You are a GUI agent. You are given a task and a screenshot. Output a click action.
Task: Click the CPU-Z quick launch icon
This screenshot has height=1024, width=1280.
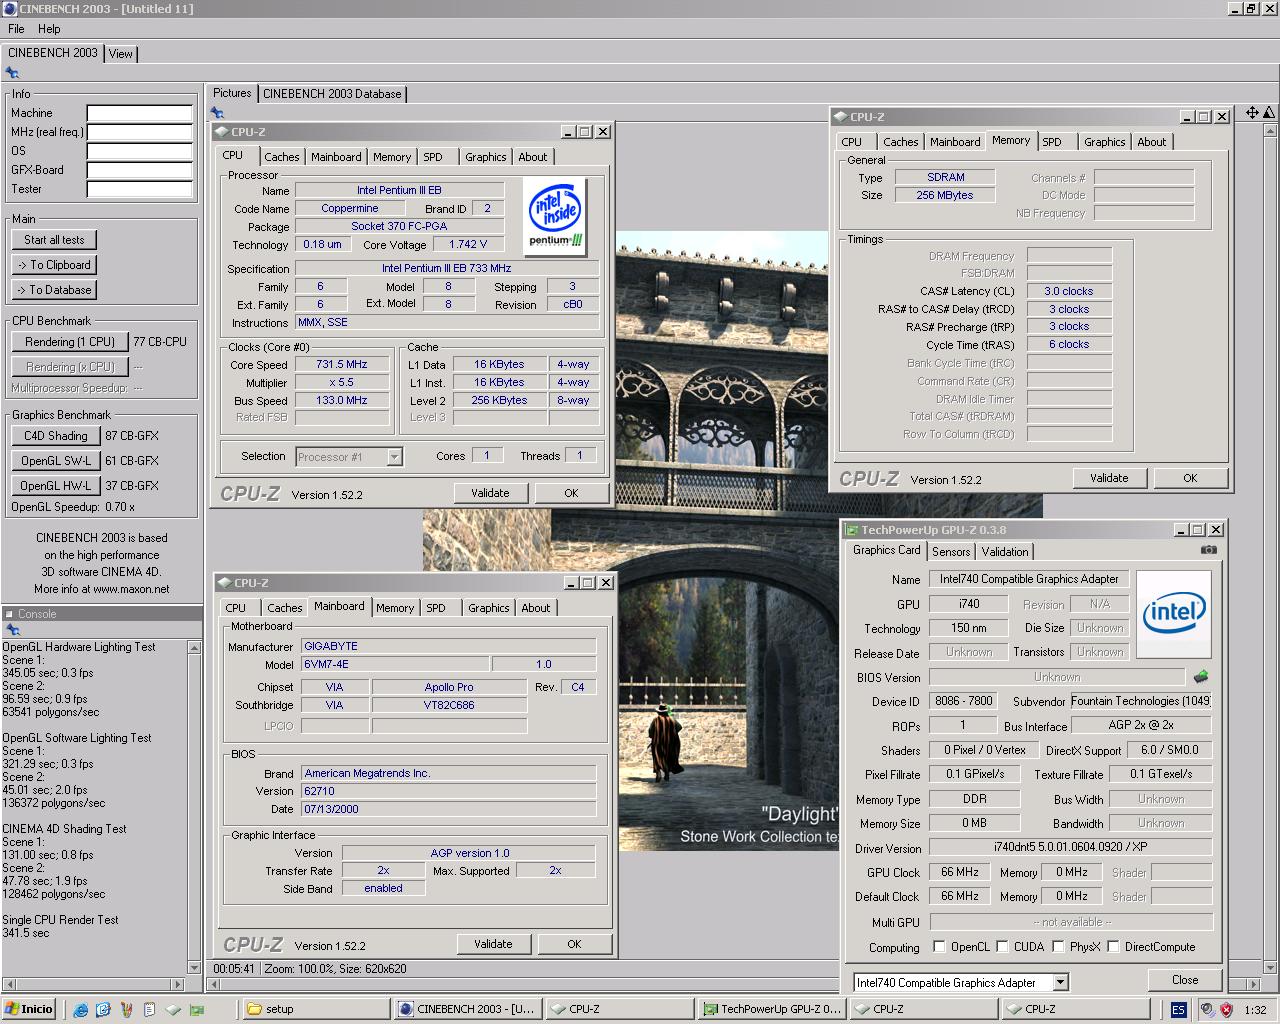[173, 1009]
